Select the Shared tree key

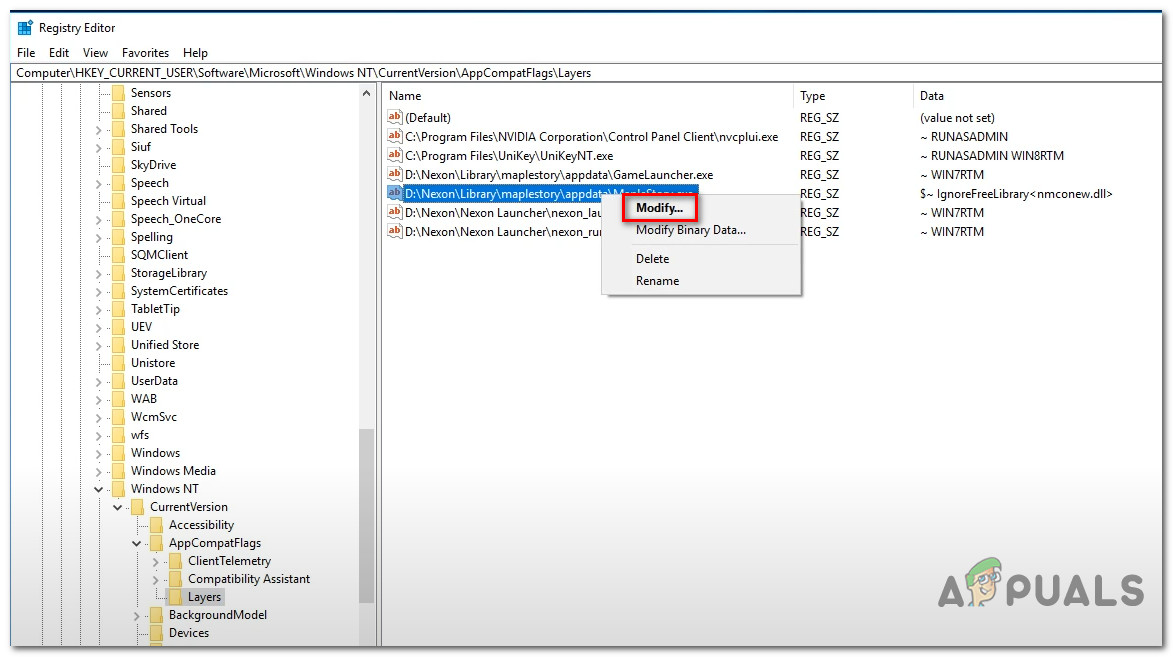tap(149, 111)
